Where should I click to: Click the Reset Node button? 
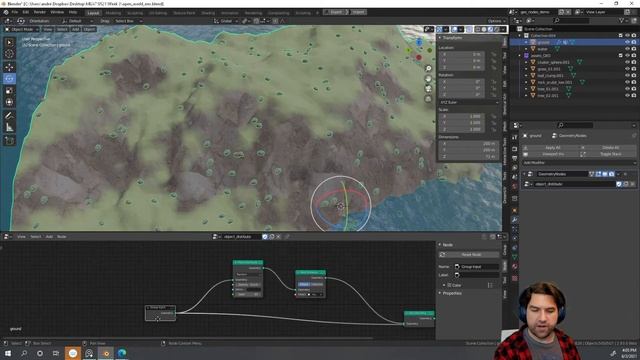tap(469, 255)
